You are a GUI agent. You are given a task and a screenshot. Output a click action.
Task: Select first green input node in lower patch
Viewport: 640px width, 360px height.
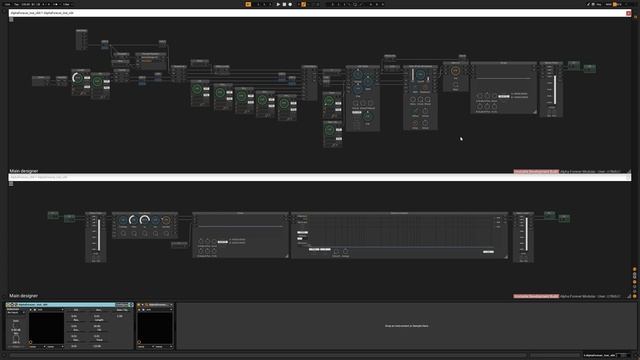pyautogui.click(x=53, y=215)
